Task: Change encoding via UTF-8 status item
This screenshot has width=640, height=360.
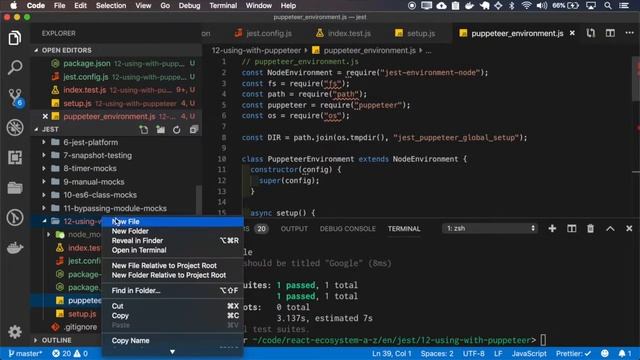Action: 473,353
